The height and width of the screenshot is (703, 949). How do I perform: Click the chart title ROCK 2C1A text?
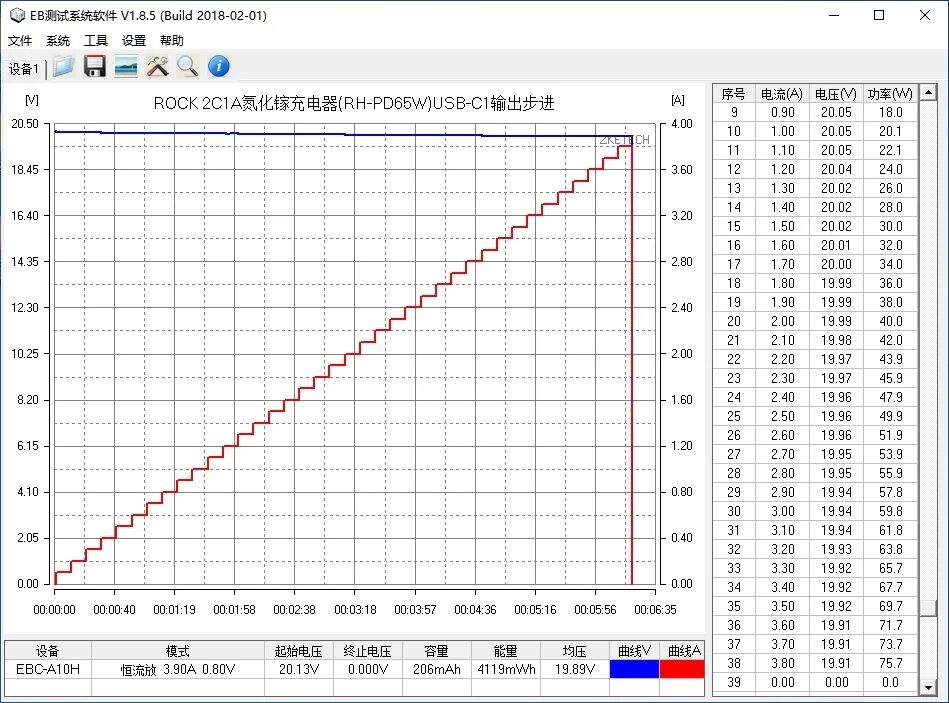point(354,103)
